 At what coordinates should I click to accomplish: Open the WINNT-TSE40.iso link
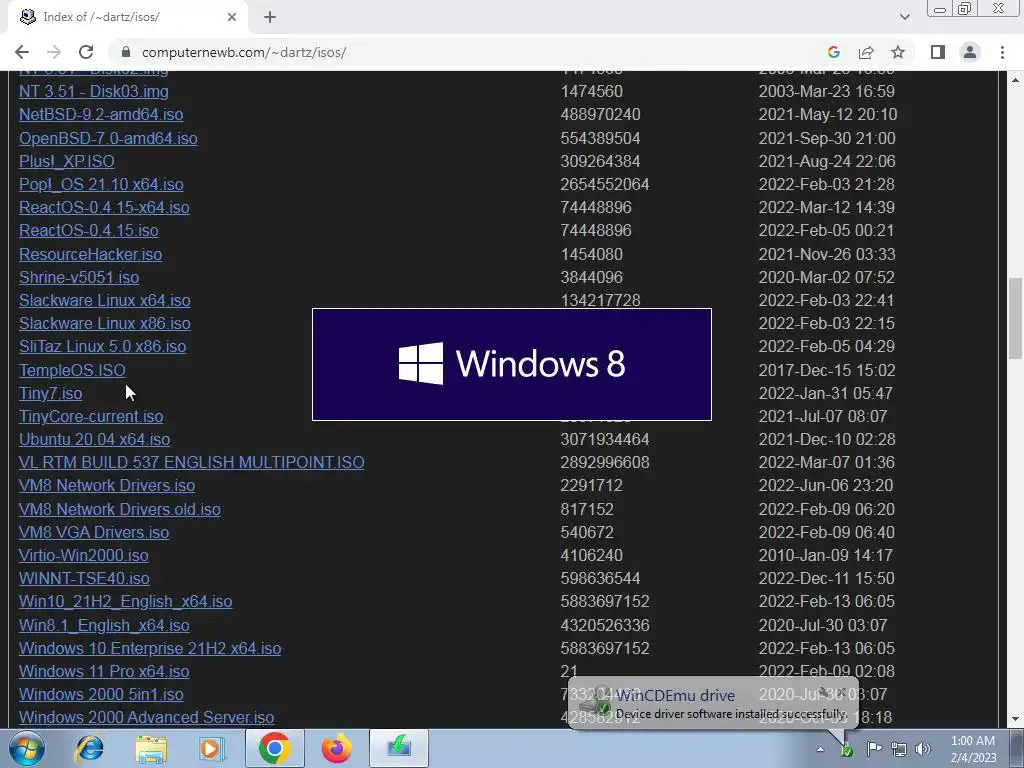[x=84, y=578]
